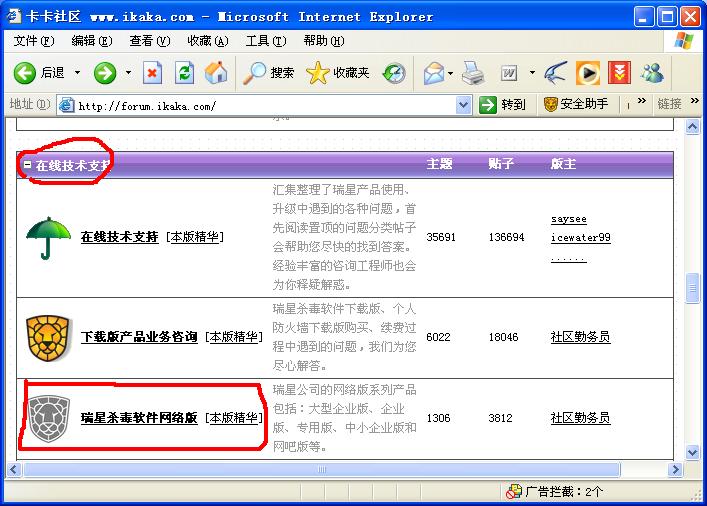The width and height of the screenshot is (707, 506).
Task: Print the page with the printer icon
Action: pos(473,73)
